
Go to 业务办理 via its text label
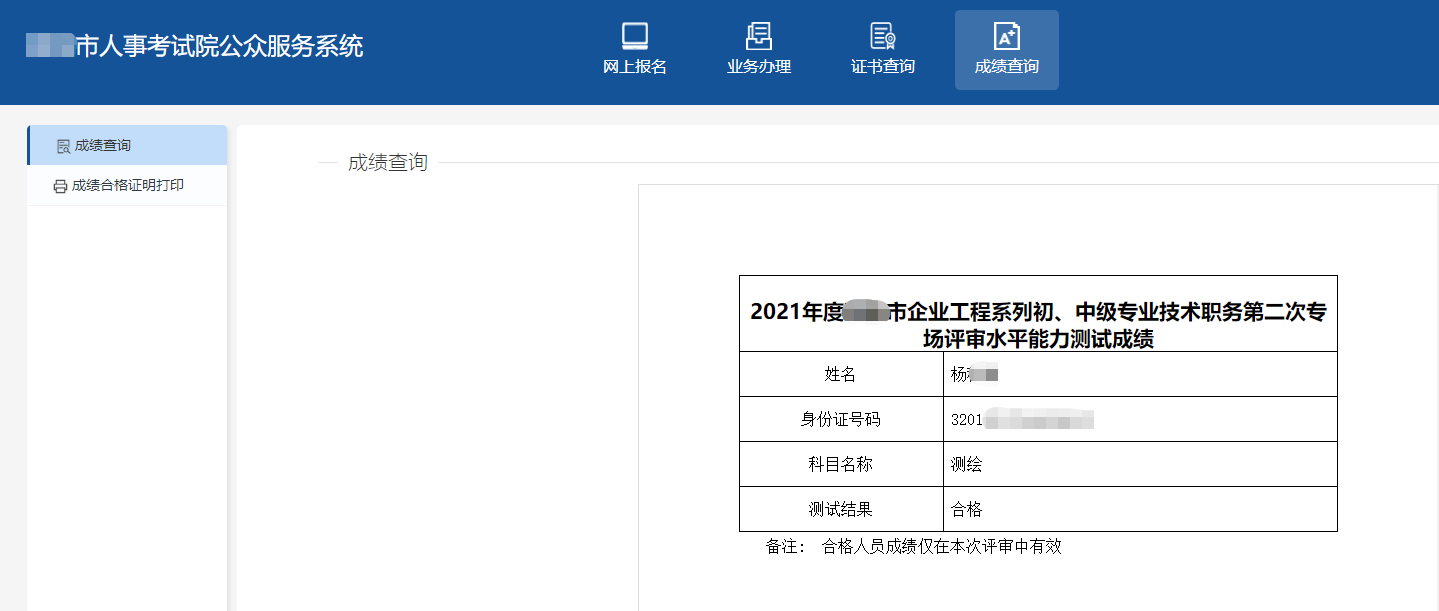[758, 67]
